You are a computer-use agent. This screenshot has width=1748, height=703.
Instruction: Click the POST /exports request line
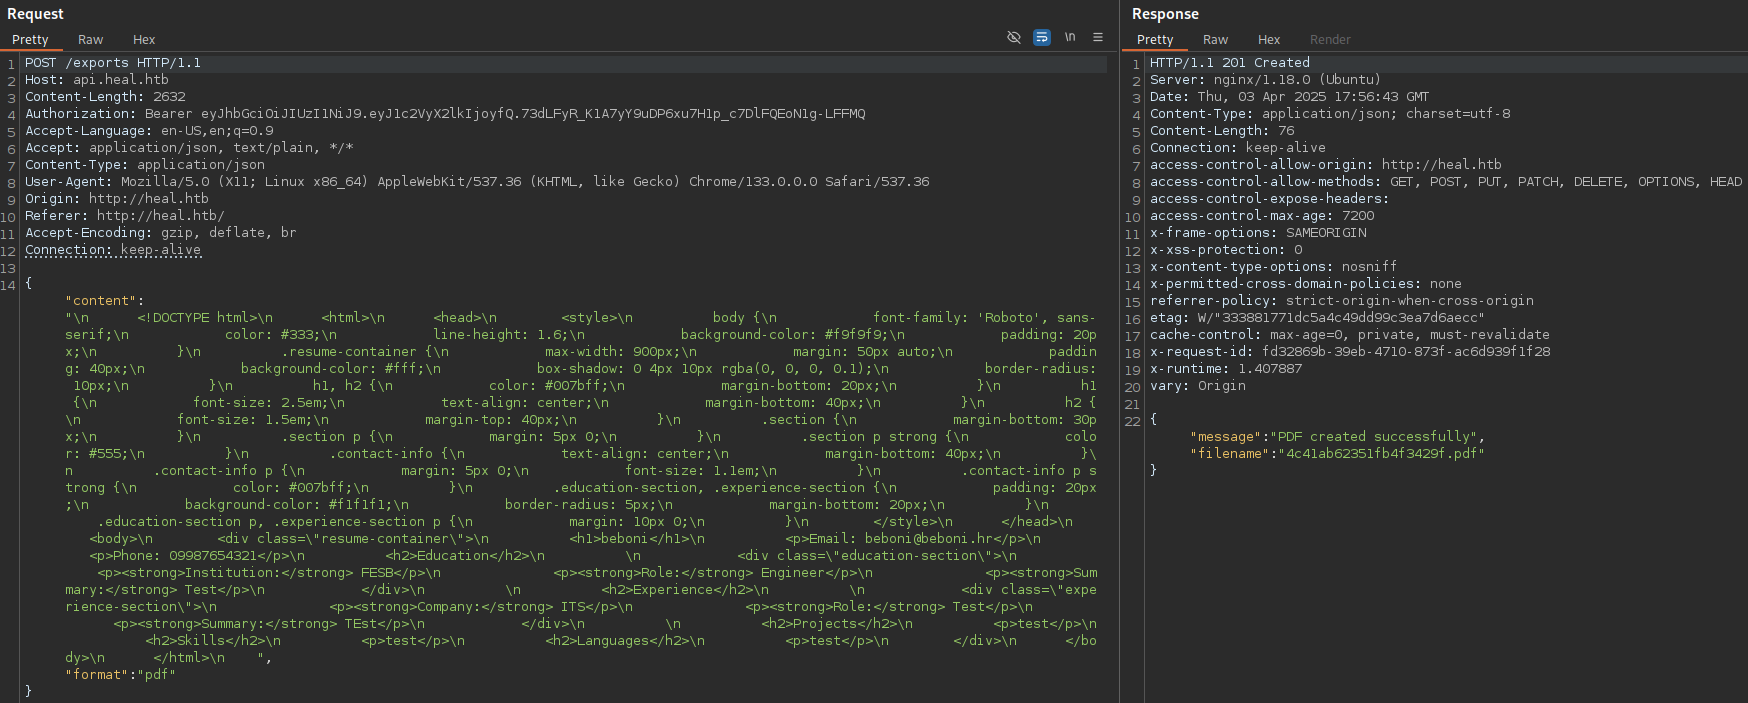[x=112, y=63]
